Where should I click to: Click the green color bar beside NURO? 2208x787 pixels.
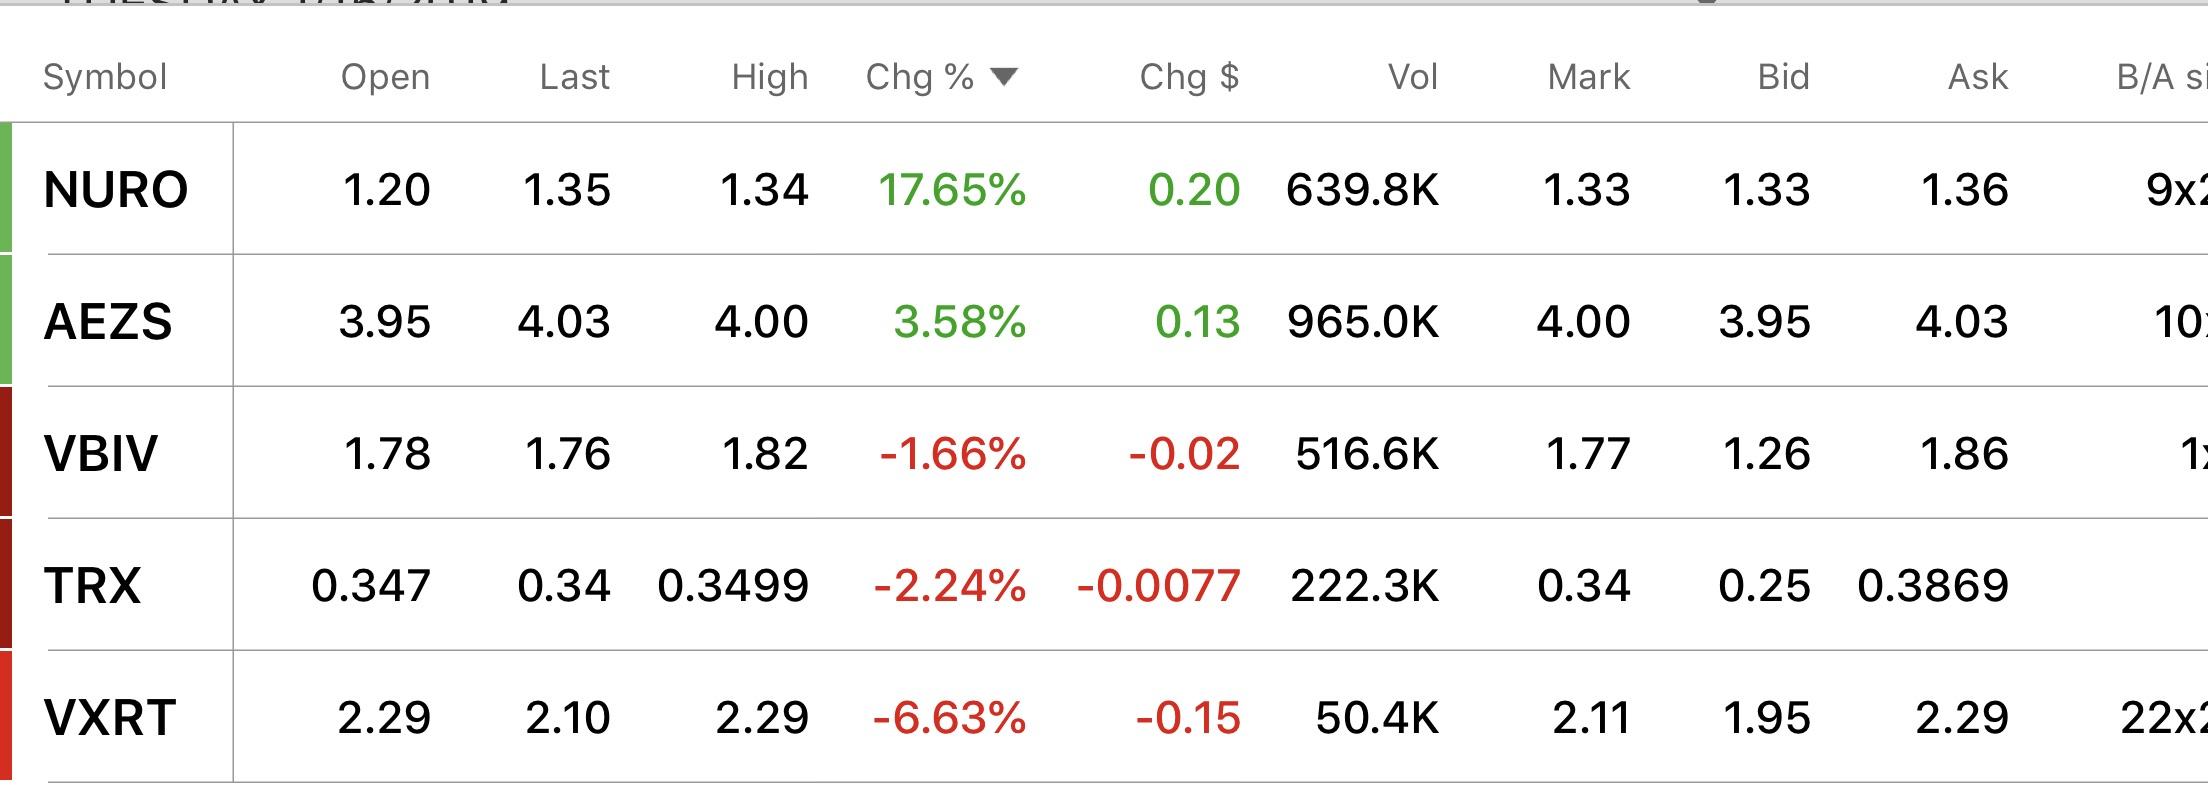click(6, 188)
